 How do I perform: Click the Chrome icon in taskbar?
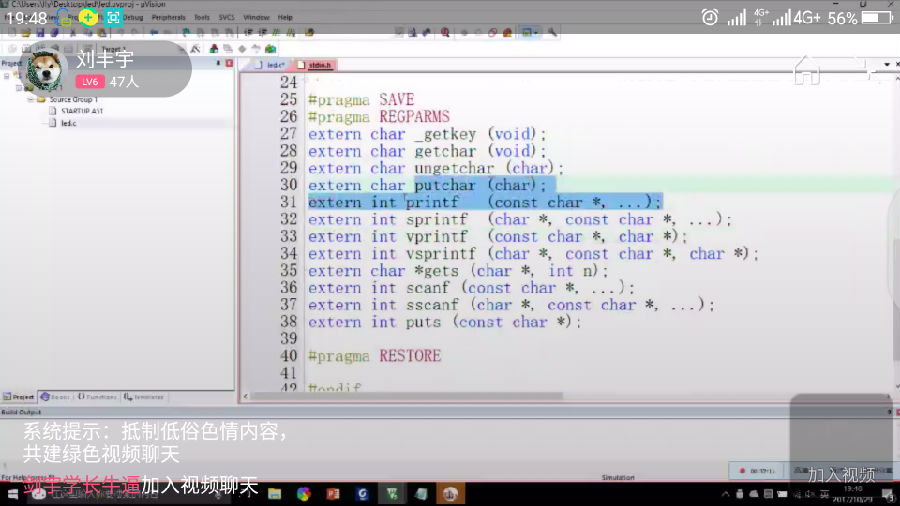coord(304,493)
